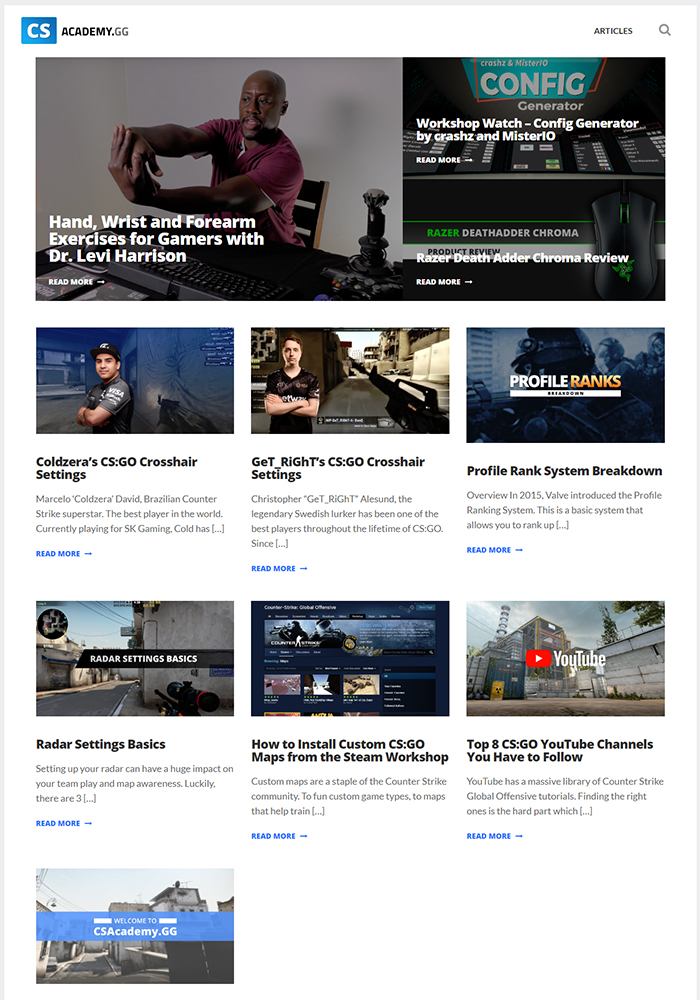The height and width of the screenshot is (1000, 700).
Task: Open the Steam Workshop maps thumbnail
Action: click(350, 658)
